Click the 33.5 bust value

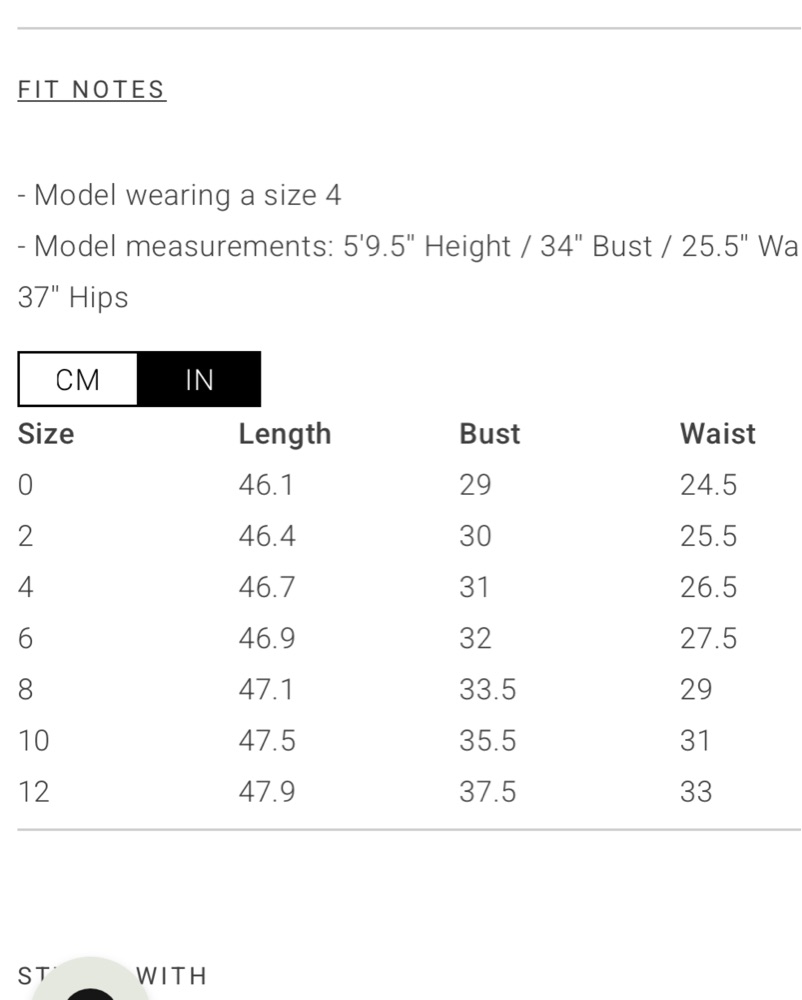click(x=488, y=689)
